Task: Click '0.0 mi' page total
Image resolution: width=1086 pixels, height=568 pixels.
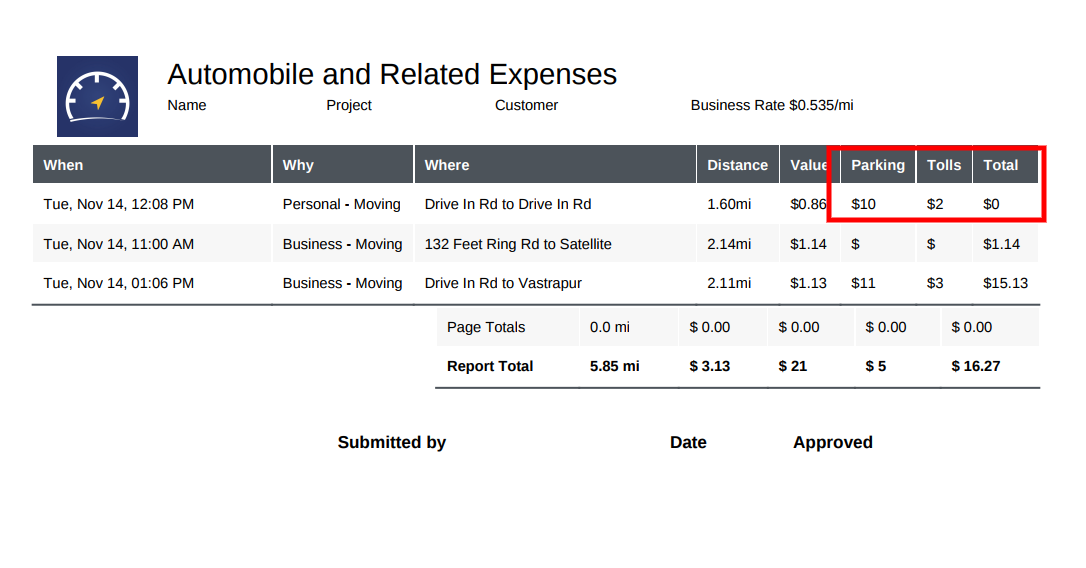Action: click(x=609, y=328)
